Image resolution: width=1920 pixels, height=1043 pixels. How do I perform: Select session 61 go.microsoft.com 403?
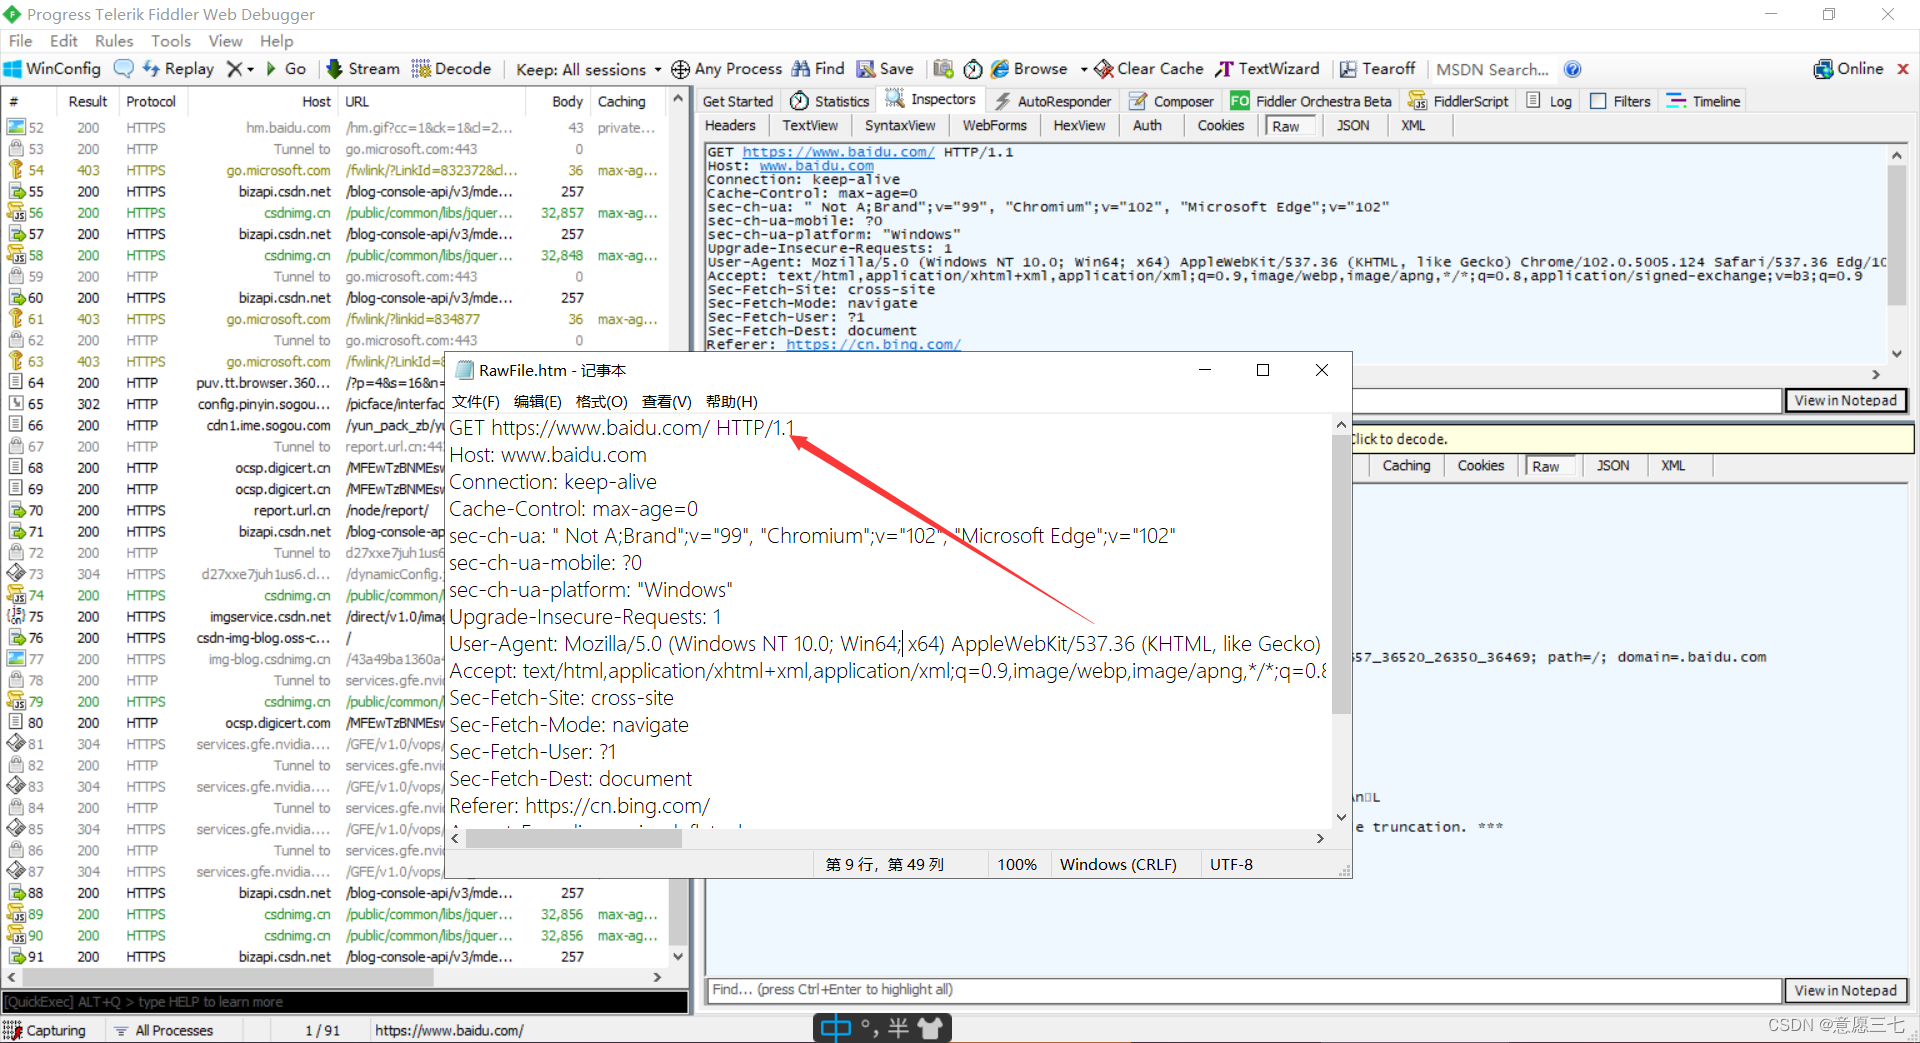(x=335, y=319)
